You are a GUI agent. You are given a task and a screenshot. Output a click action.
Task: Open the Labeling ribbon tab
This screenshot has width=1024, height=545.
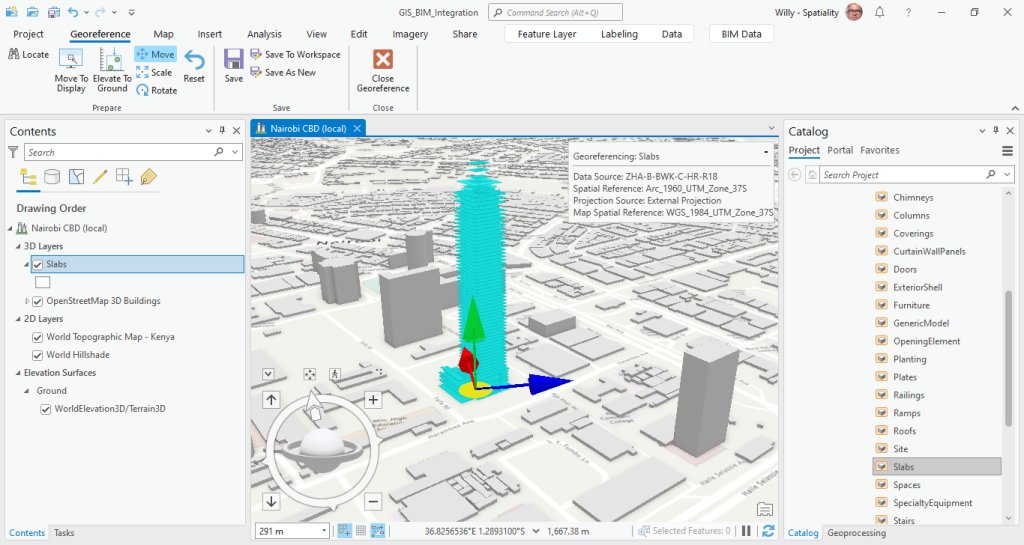(619, 34)
